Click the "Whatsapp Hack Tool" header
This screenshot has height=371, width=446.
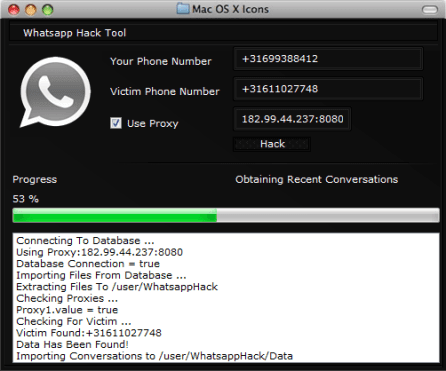pyautogui.click(x=75, y=33)
